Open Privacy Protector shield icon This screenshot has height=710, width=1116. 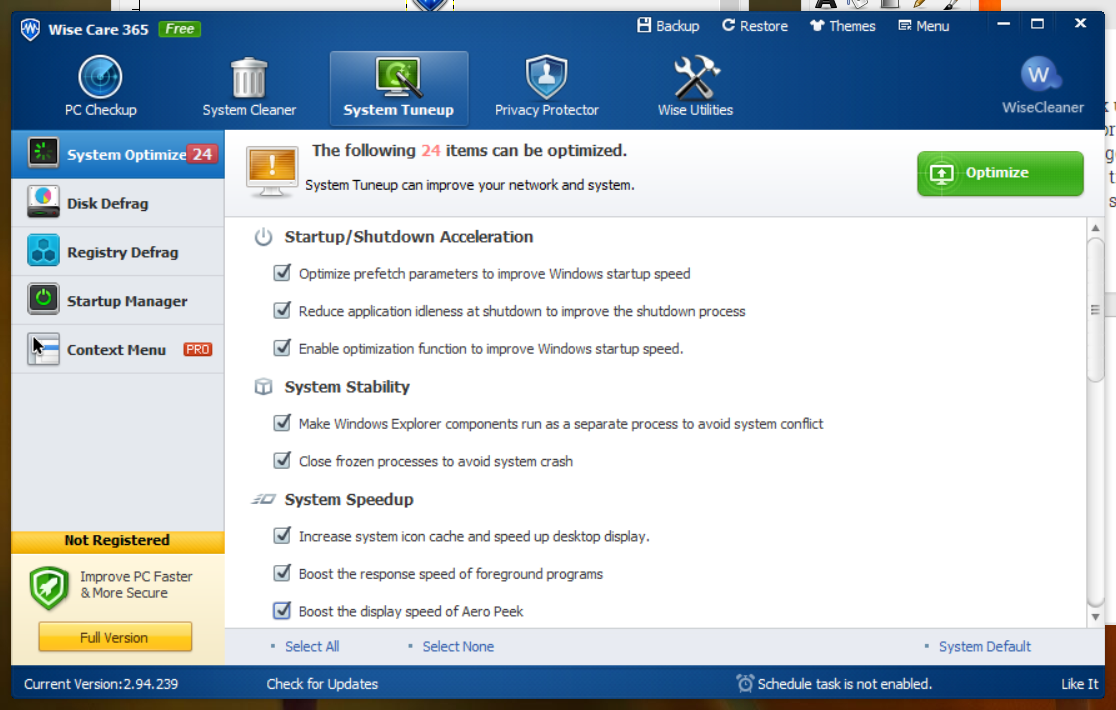point(546,77)
